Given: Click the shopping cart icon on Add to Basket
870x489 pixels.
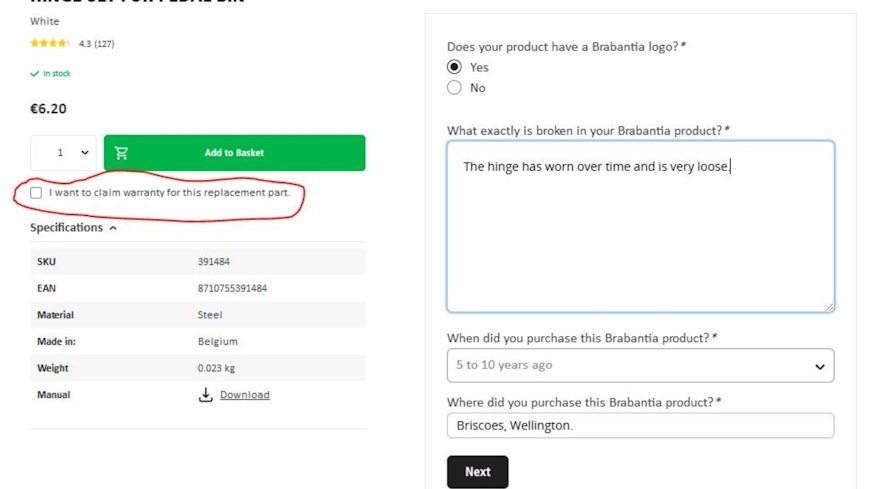Looking at the screenshot, I should point(121,153).
